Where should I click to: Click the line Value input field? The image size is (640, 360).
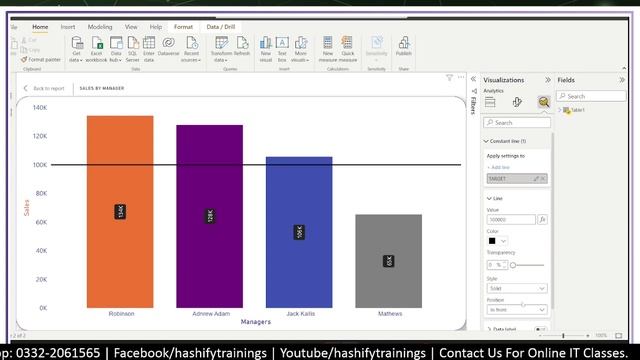(x=511, y=220)
